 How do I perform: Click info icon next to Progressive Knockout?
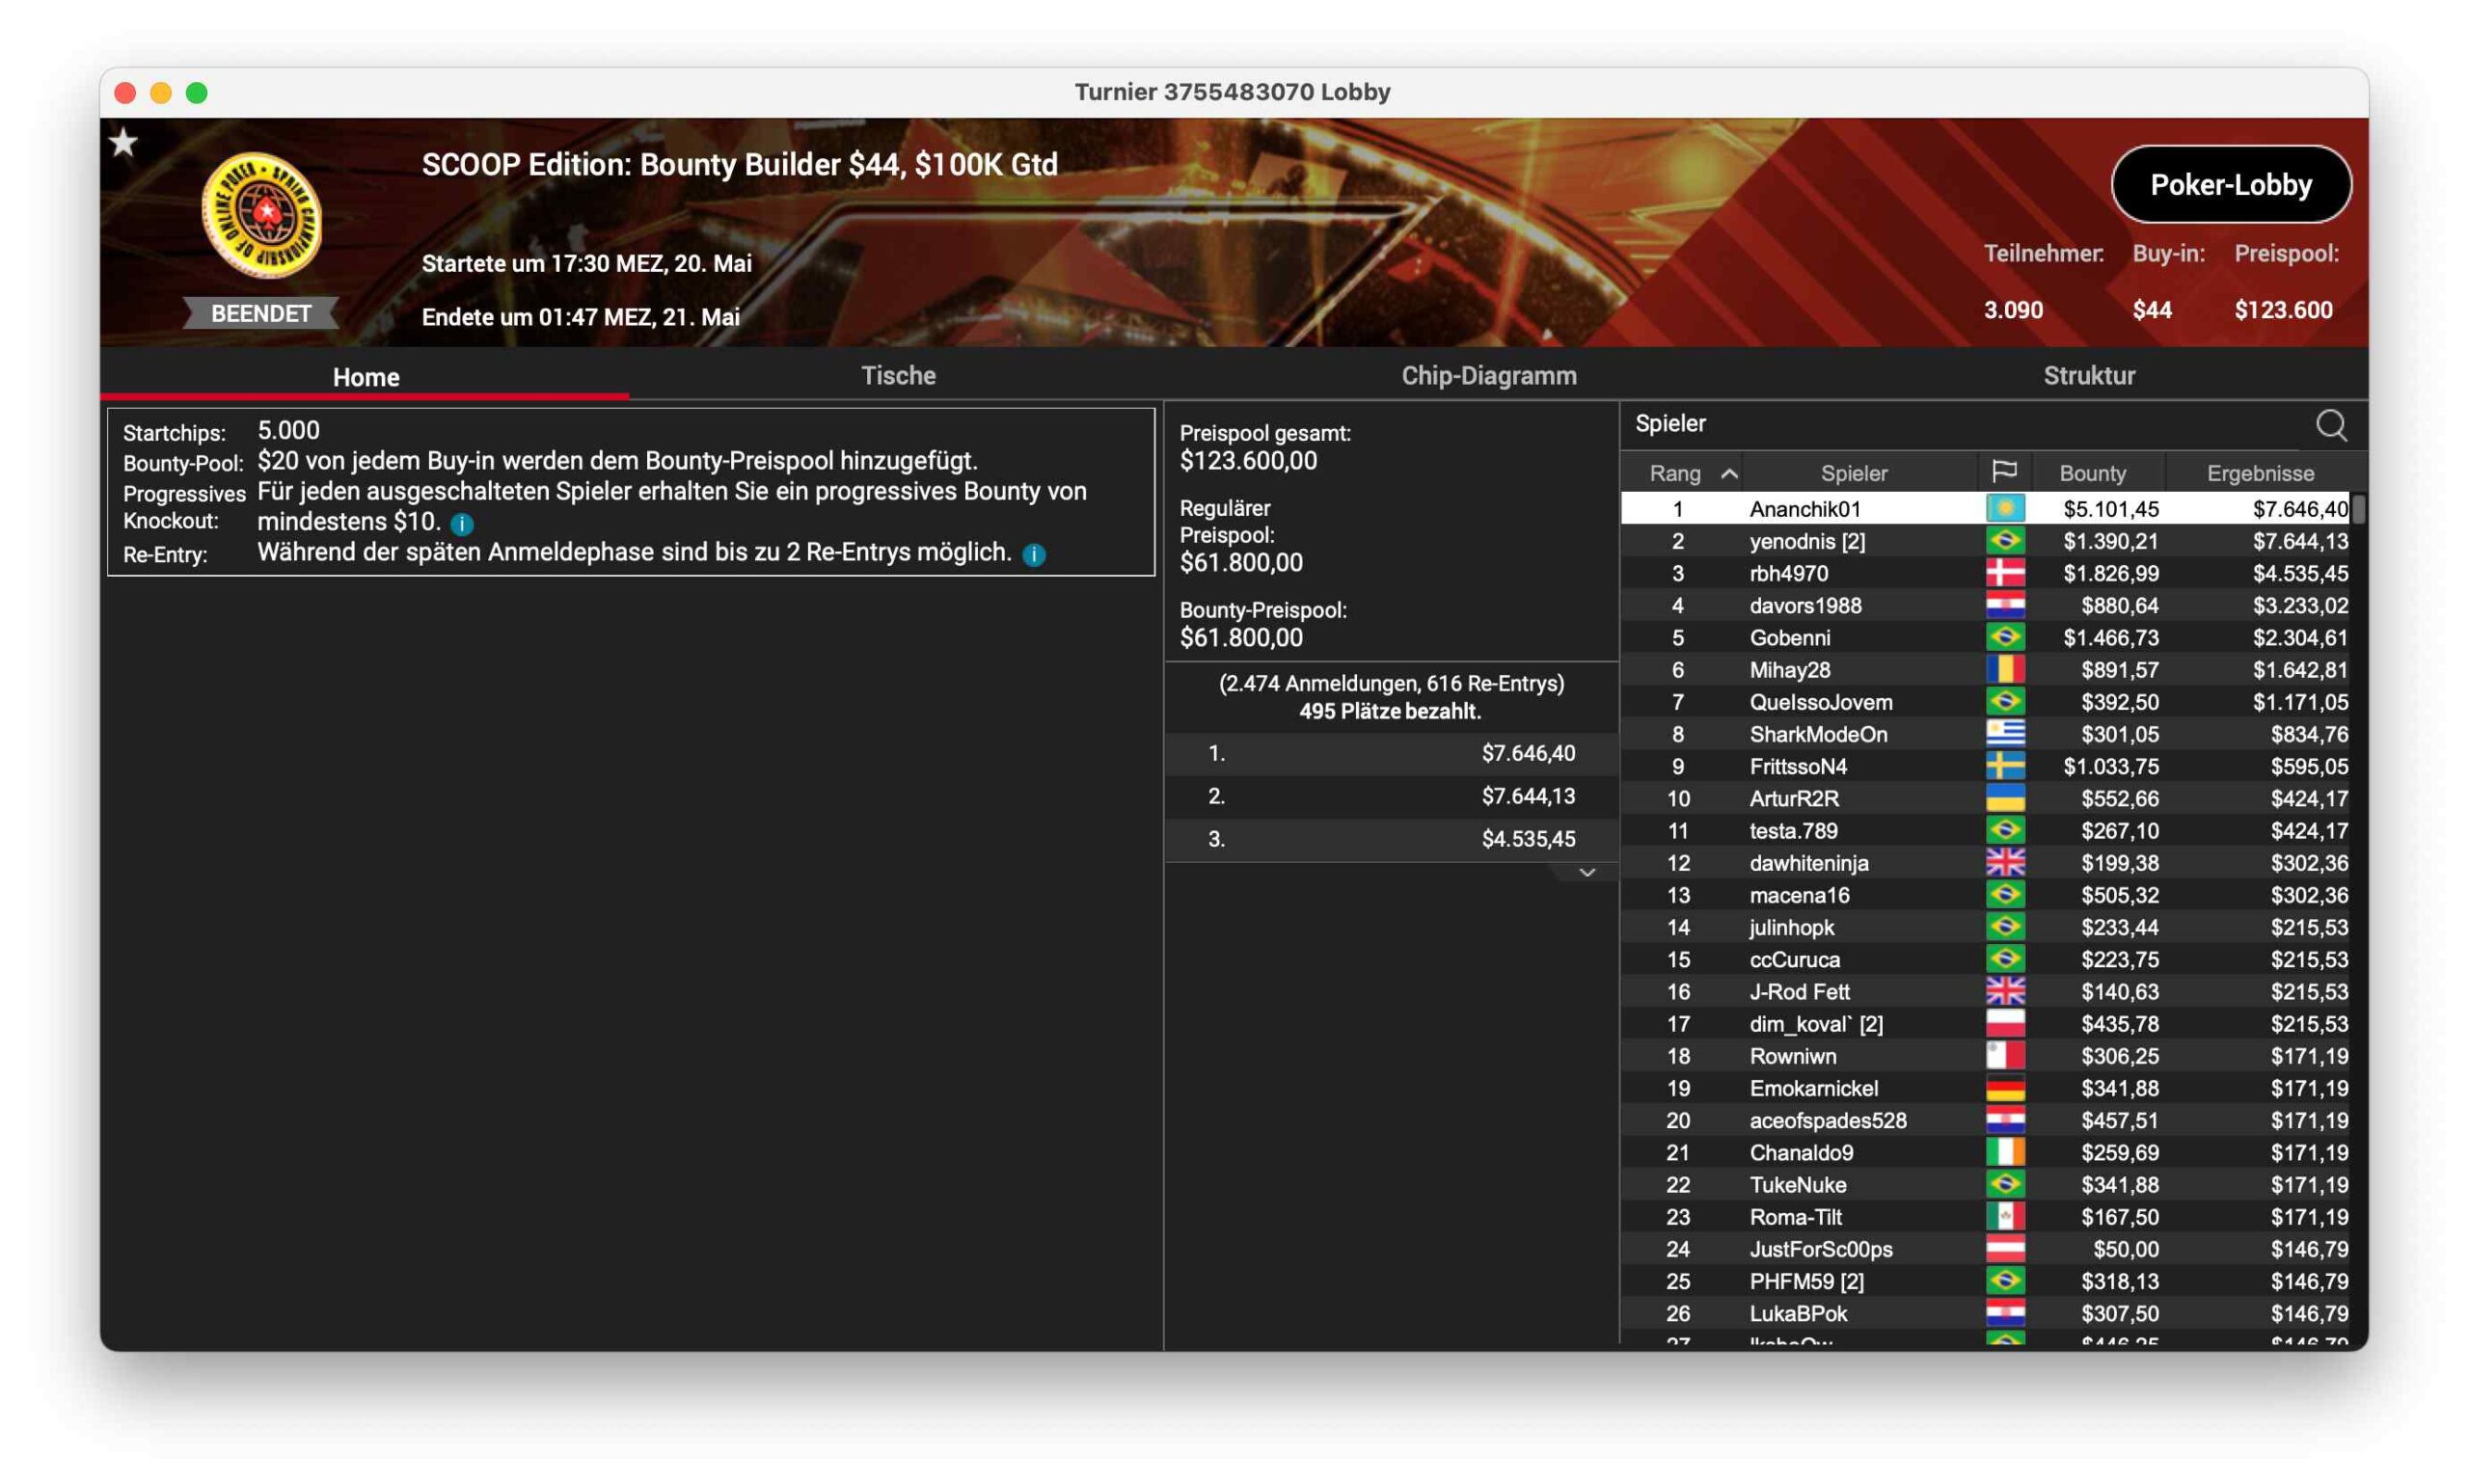[462, 523]
